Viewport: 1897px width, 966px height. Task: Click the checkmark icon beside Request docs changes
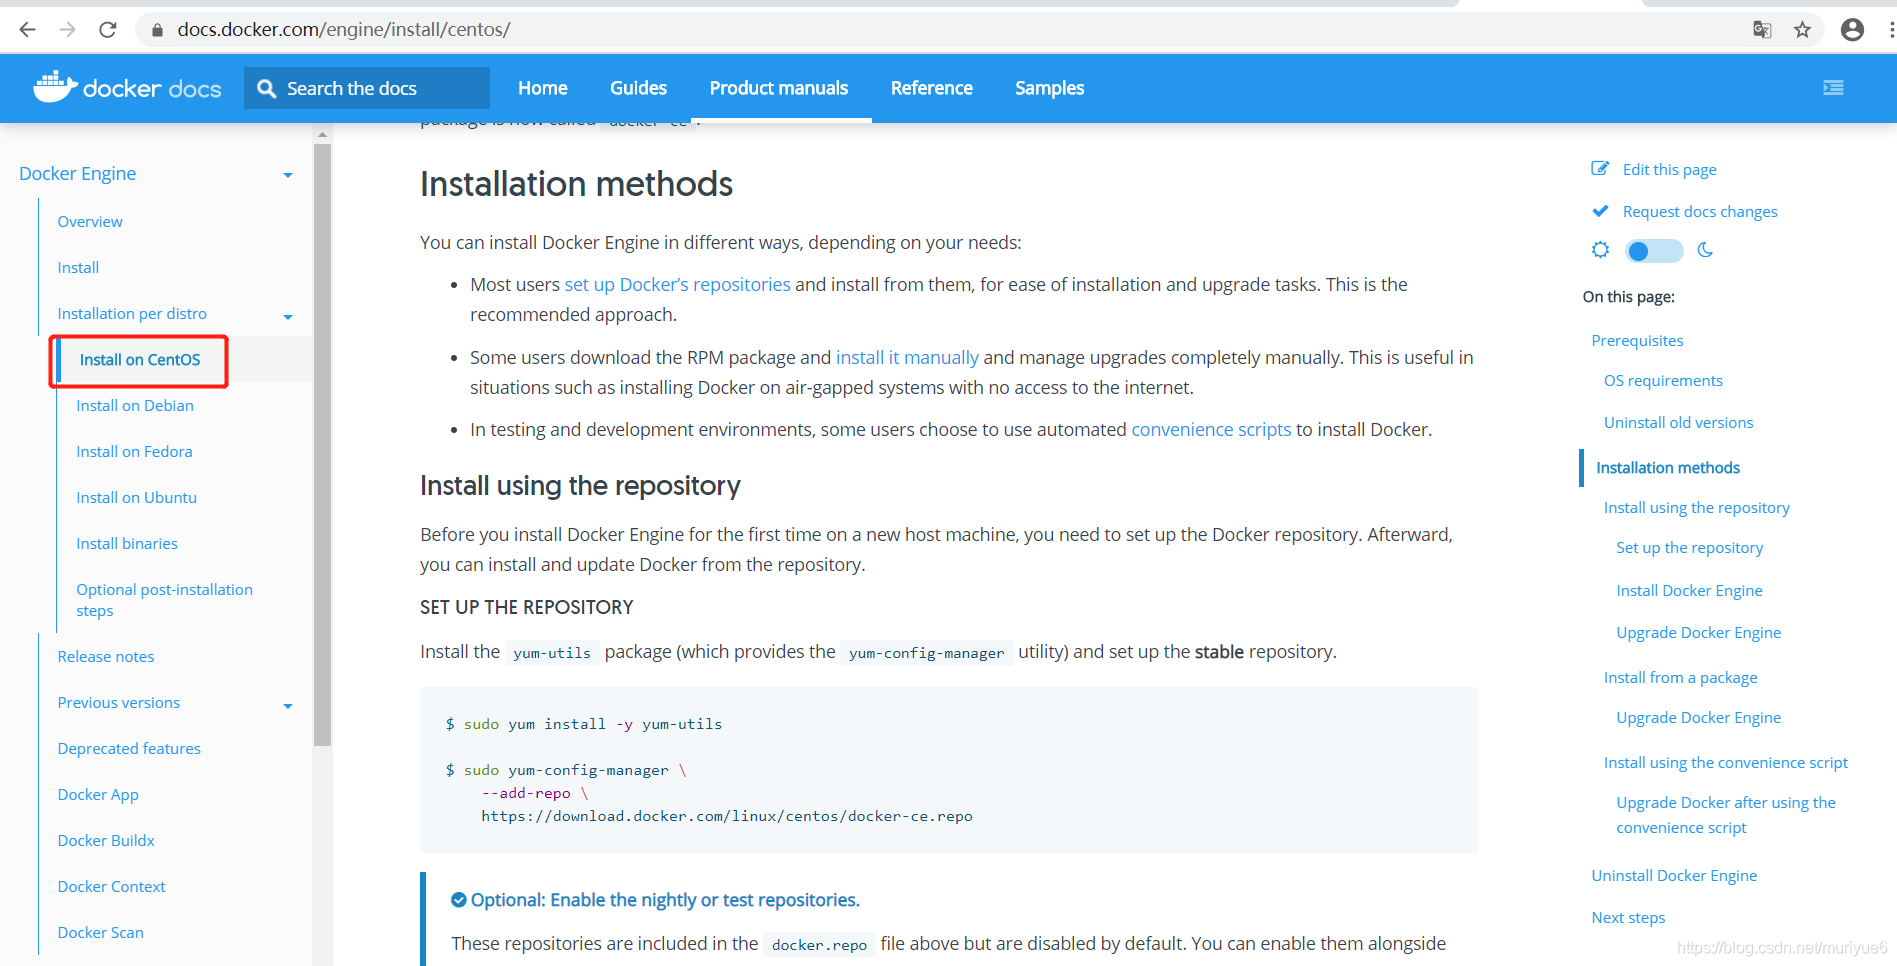(x=1600, y=211)
